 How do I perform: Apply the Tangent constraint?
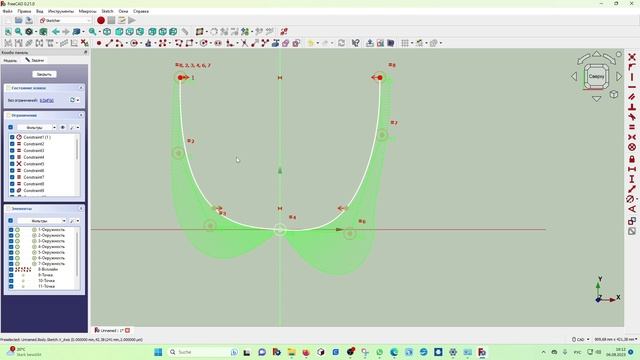pyautogui.click(x=632, y=117)
